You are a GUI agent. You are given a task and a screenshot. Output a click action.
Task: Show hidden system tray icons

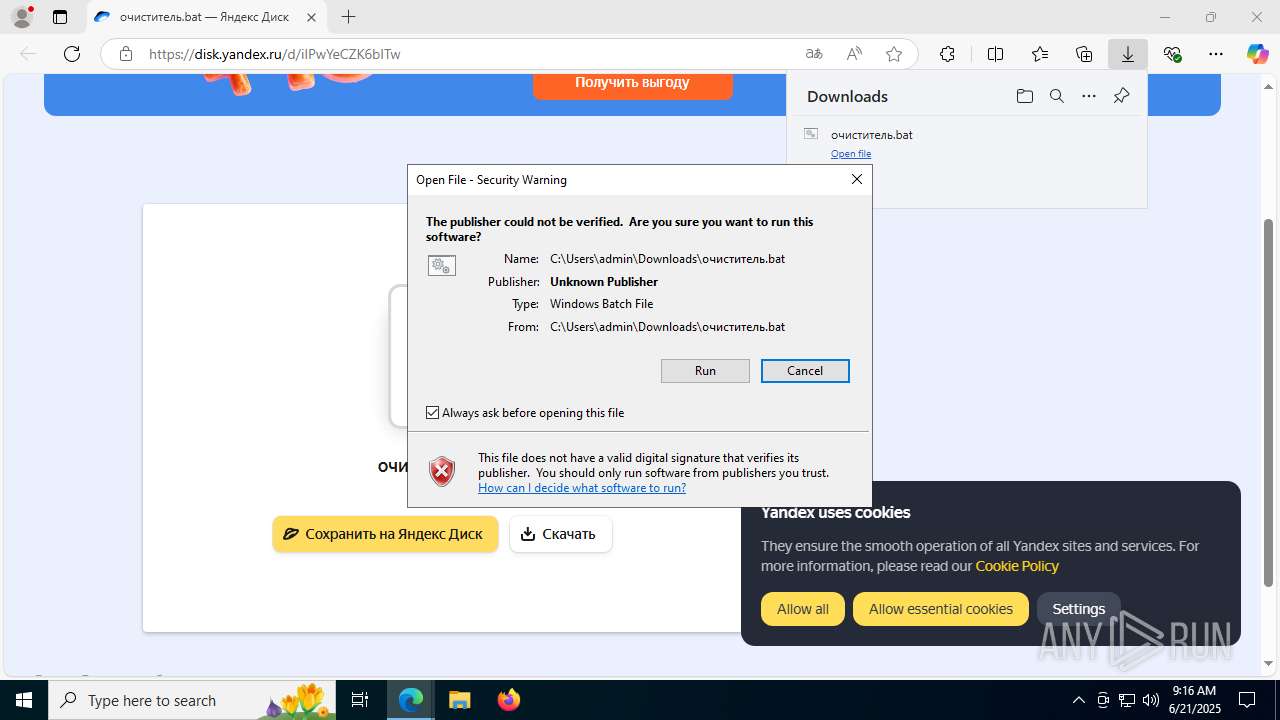click(x=1078, y=700)
